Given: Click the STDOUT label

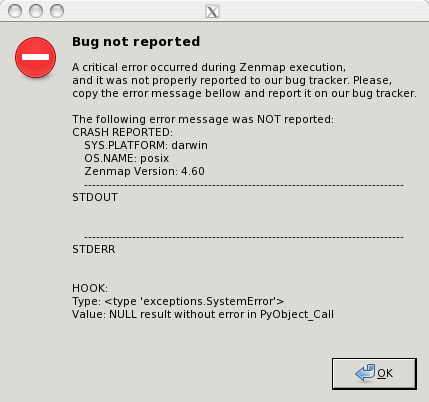Looking at the screenshot, I should pos(95,197).
